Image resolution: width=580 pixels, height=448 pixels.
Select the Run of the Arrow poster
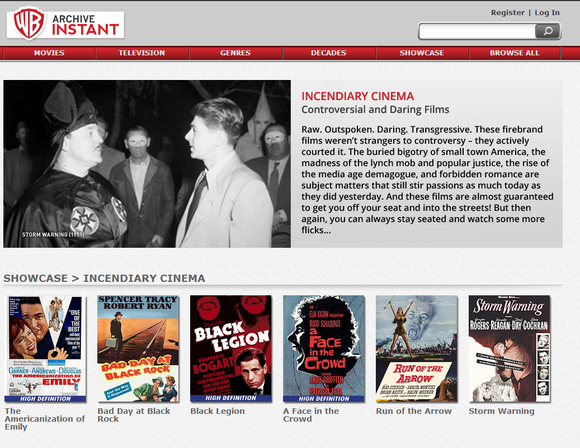(417, 349)
